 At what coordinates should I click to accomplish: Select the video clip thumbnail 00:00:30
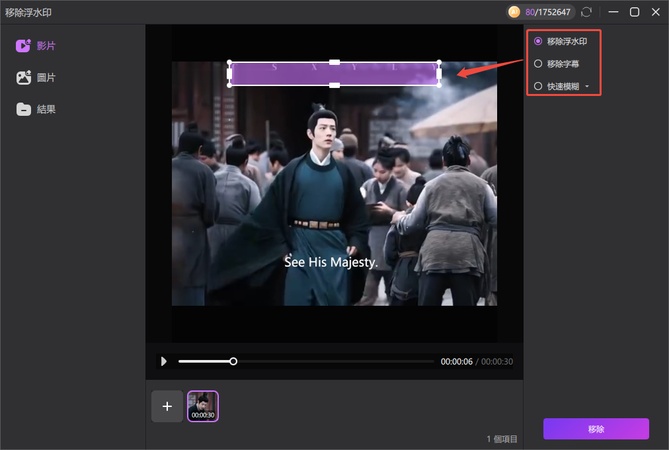(x=202, y=405)
